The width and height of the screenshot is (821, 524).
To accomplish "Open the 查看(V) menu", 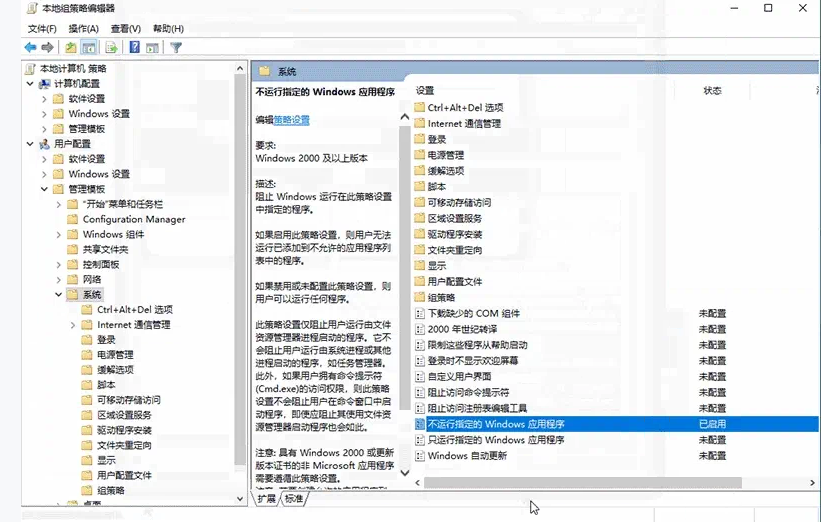I will tap(125, 28).
